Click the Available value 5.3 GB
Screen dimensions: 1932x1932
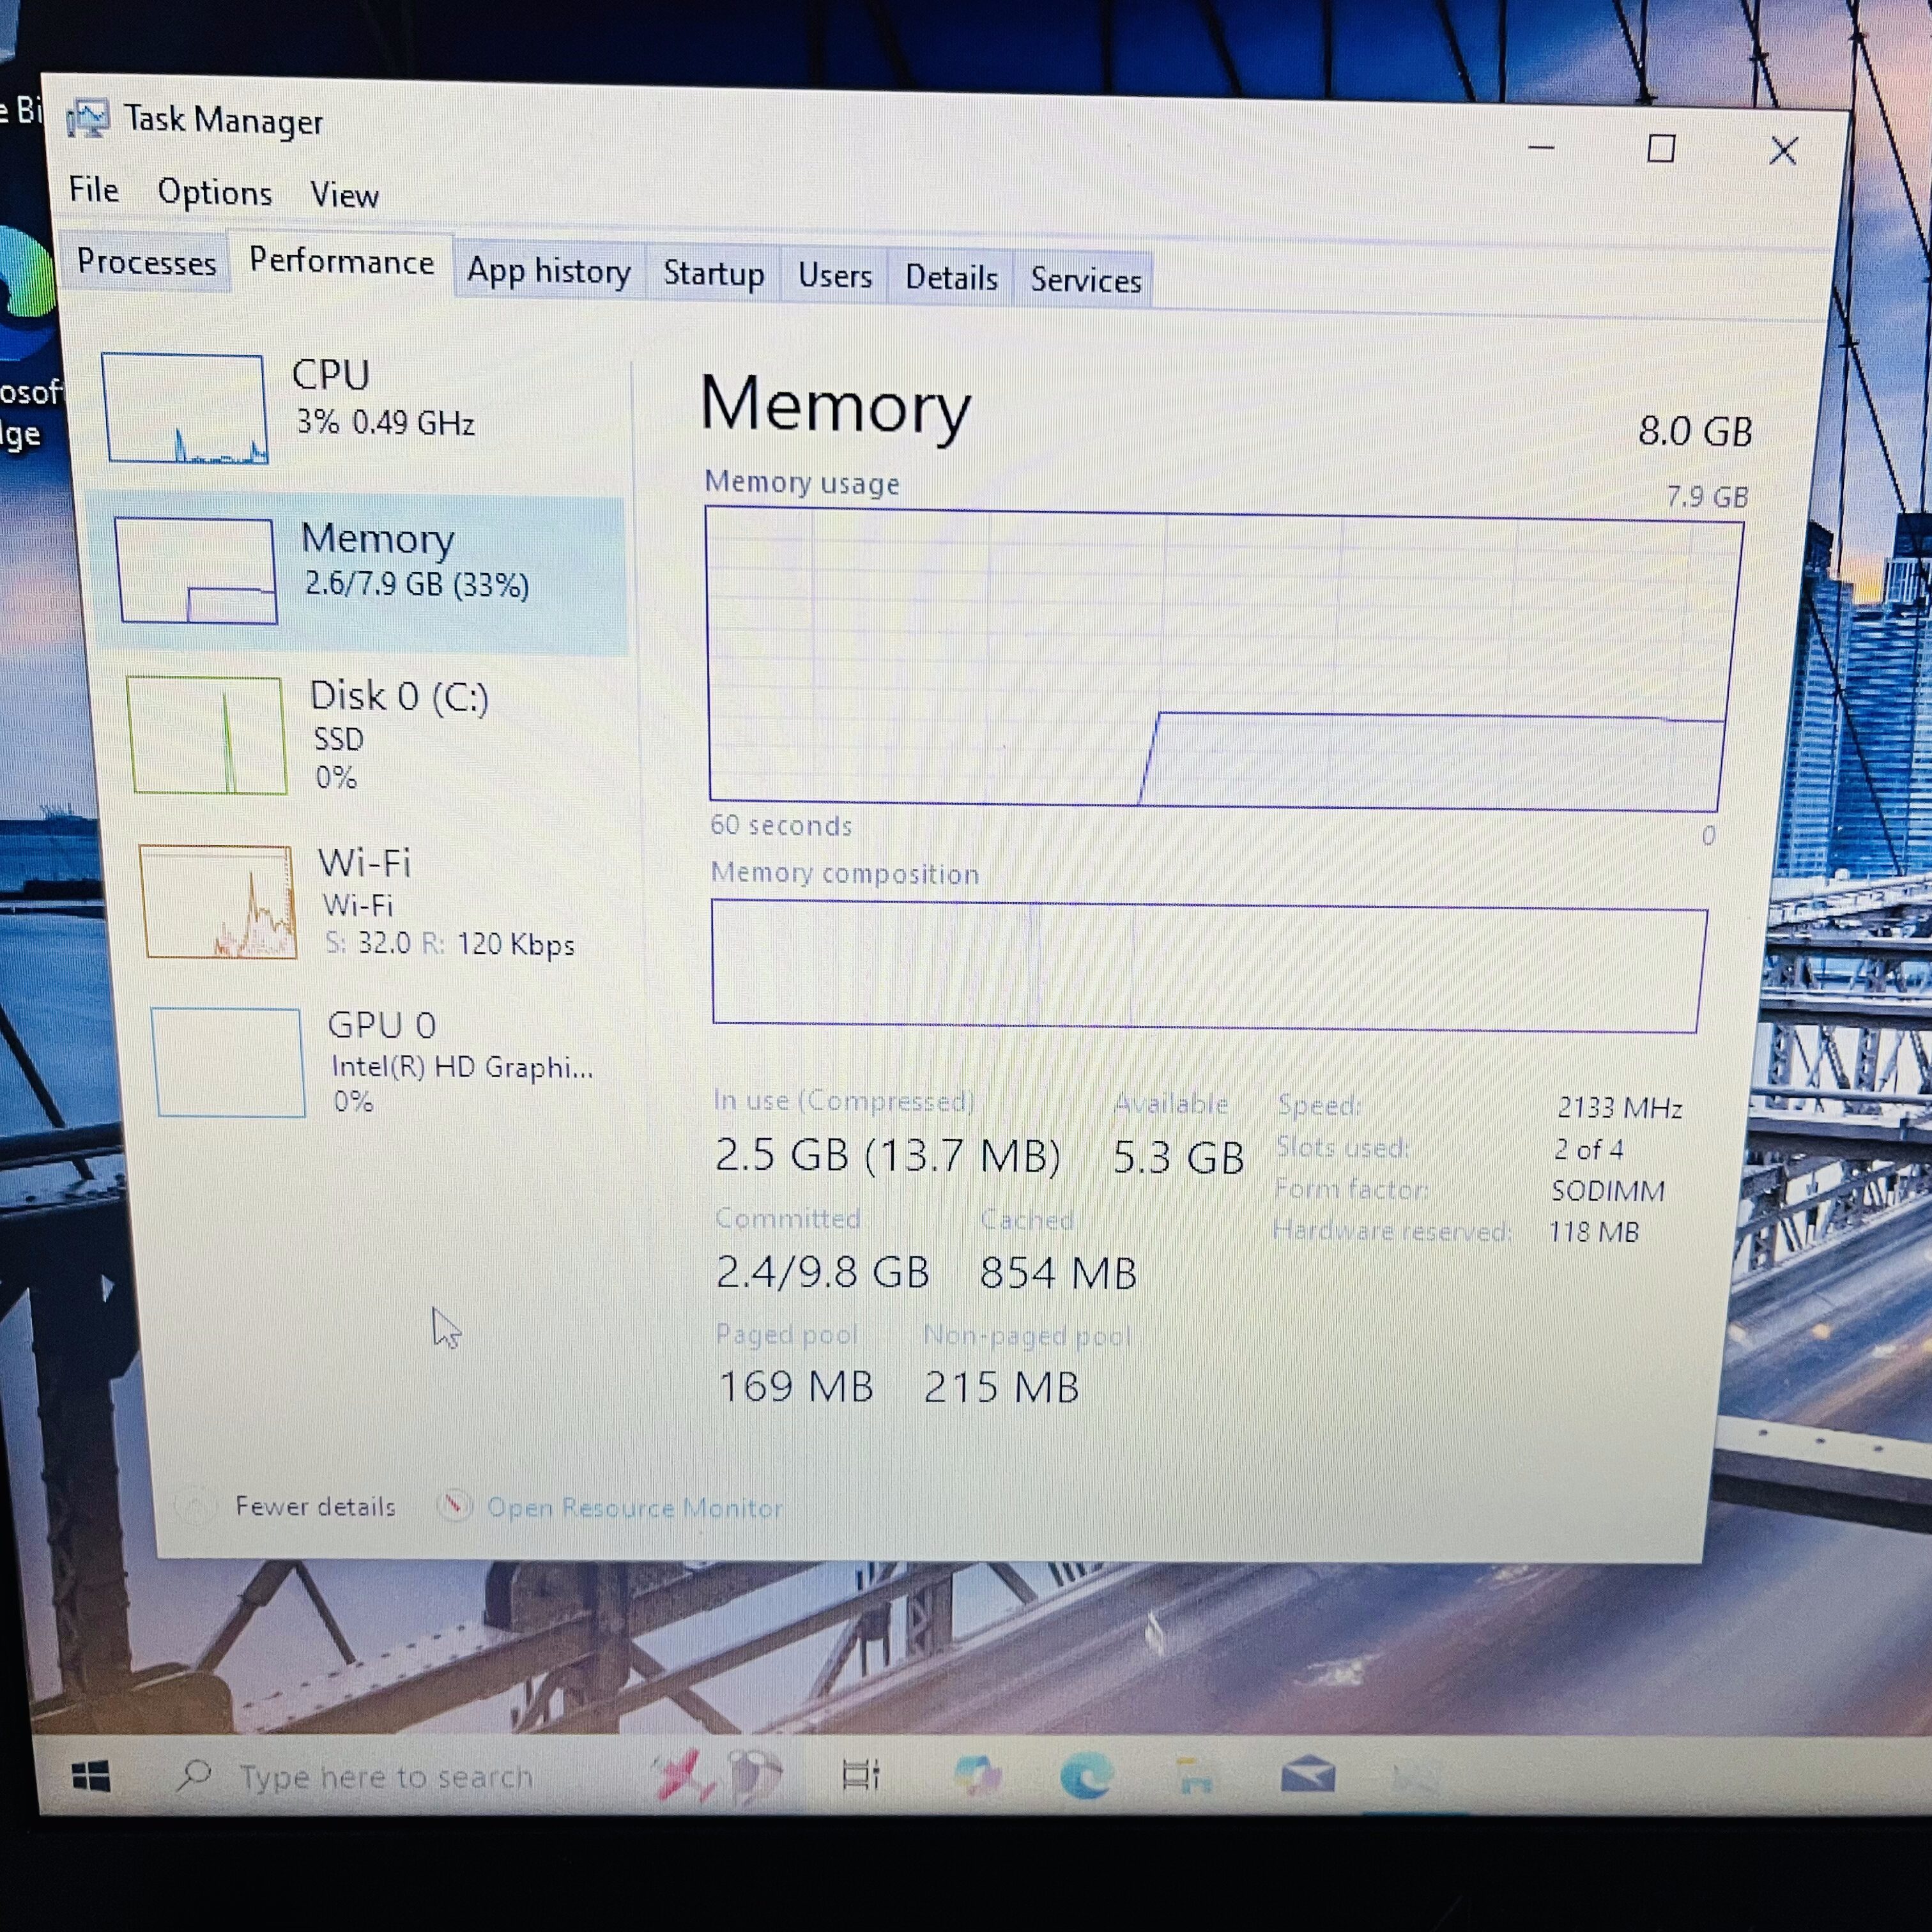[x=1179, y=1158]
